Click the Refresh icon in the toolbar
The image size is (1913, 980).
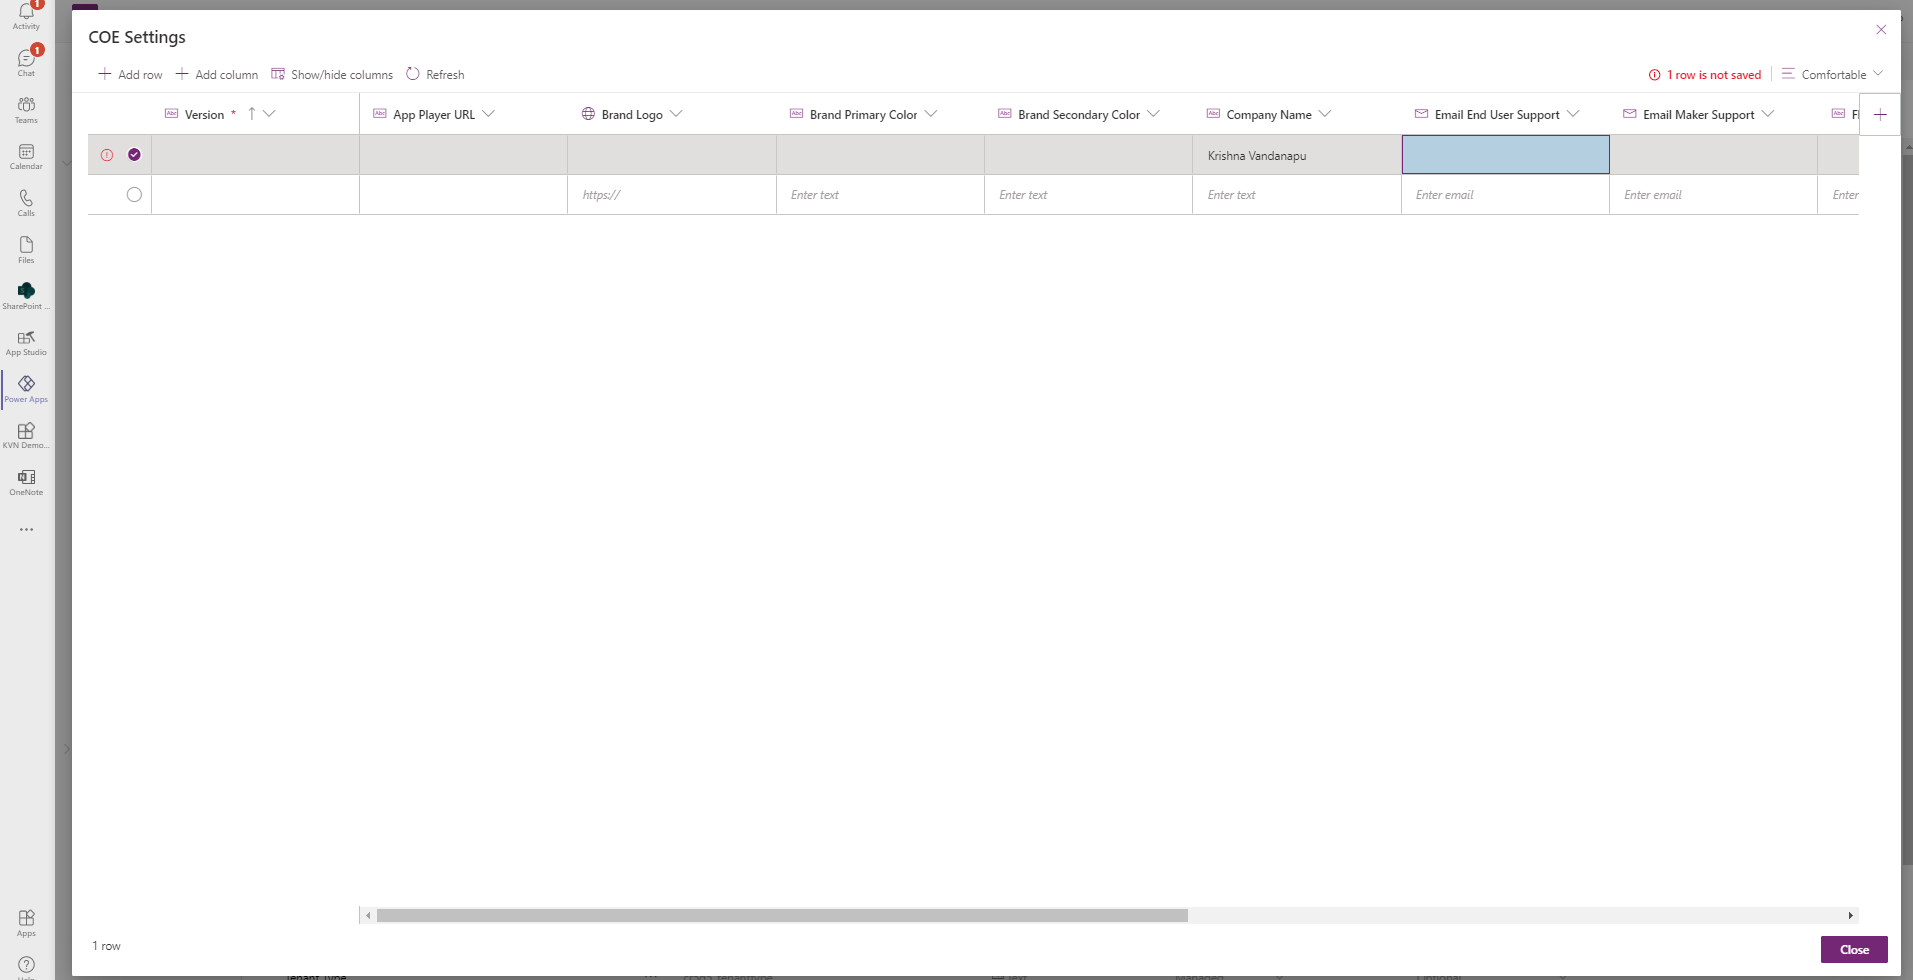[x=411, y=73]
